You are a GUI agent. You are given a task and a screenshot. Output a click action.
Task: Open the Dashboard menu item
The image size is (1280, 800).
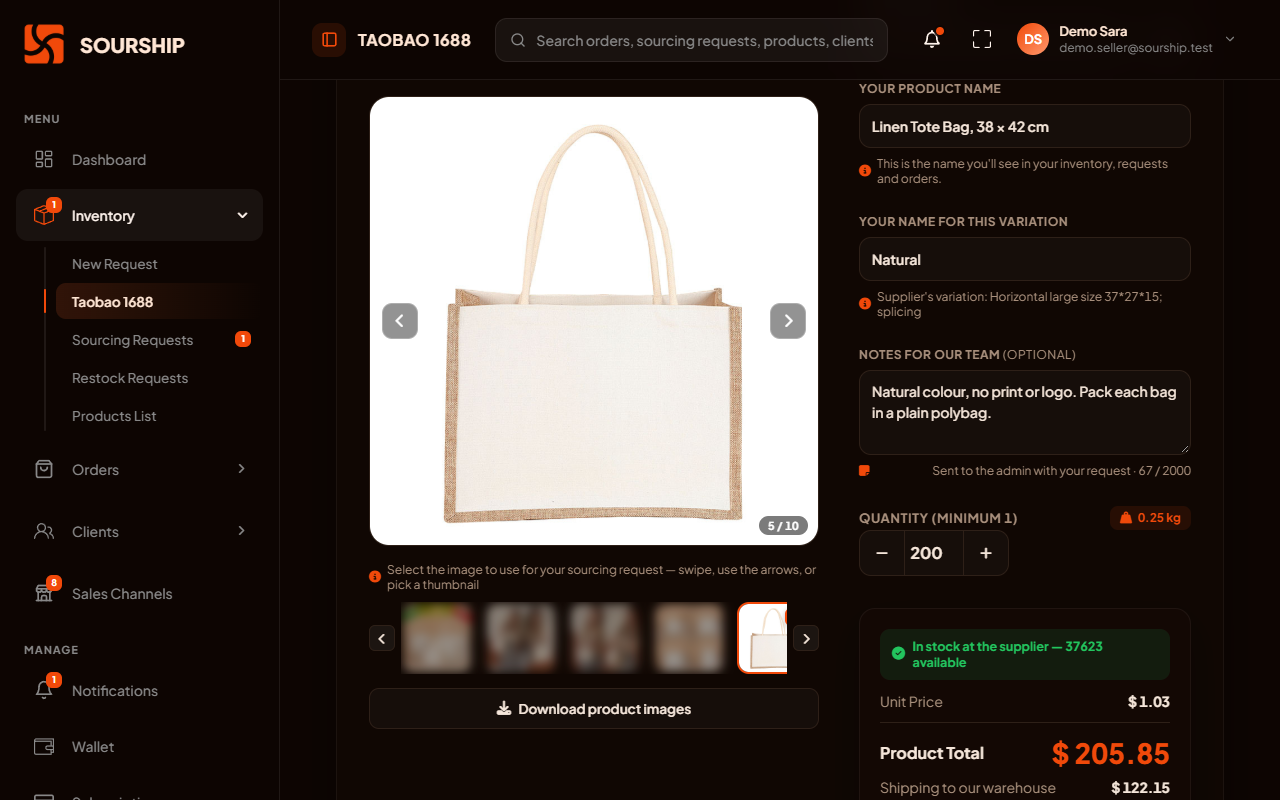coord(139,160)
